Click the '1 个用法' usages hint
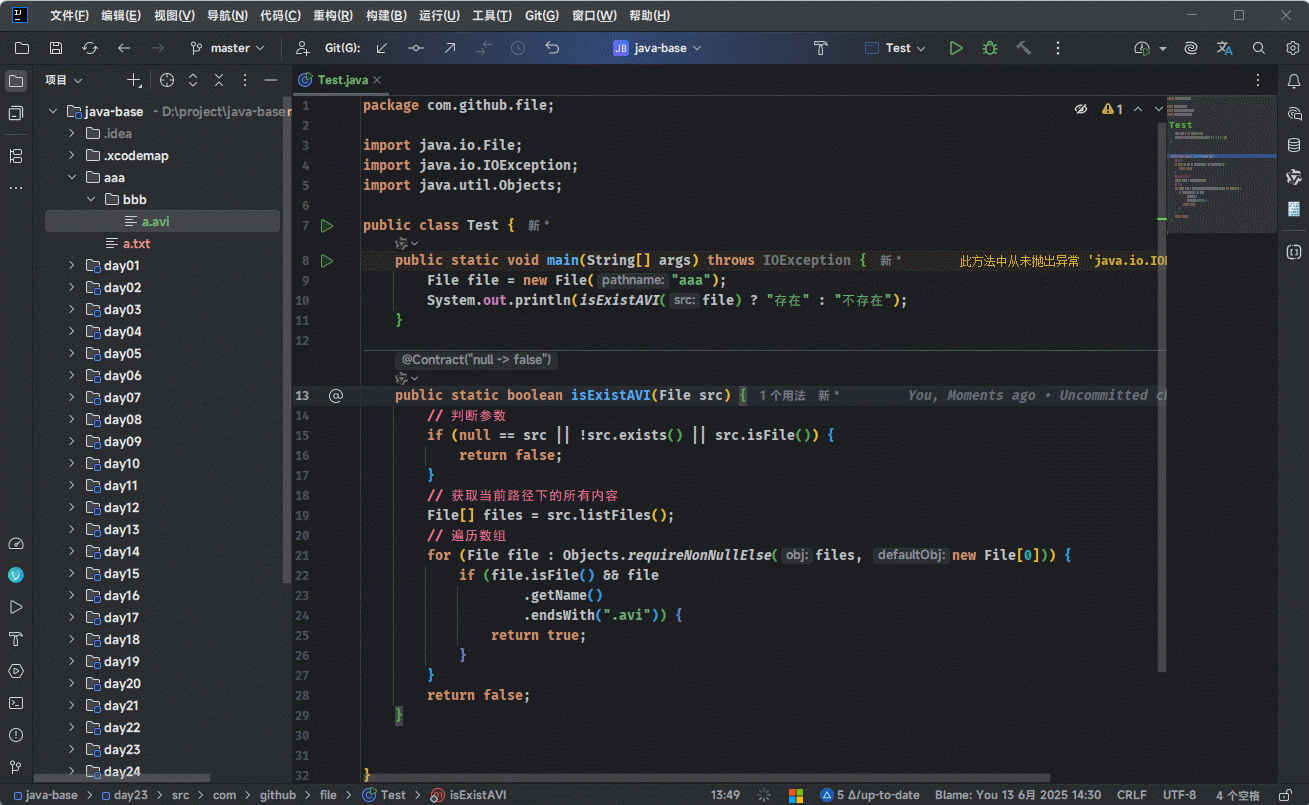 782,396
